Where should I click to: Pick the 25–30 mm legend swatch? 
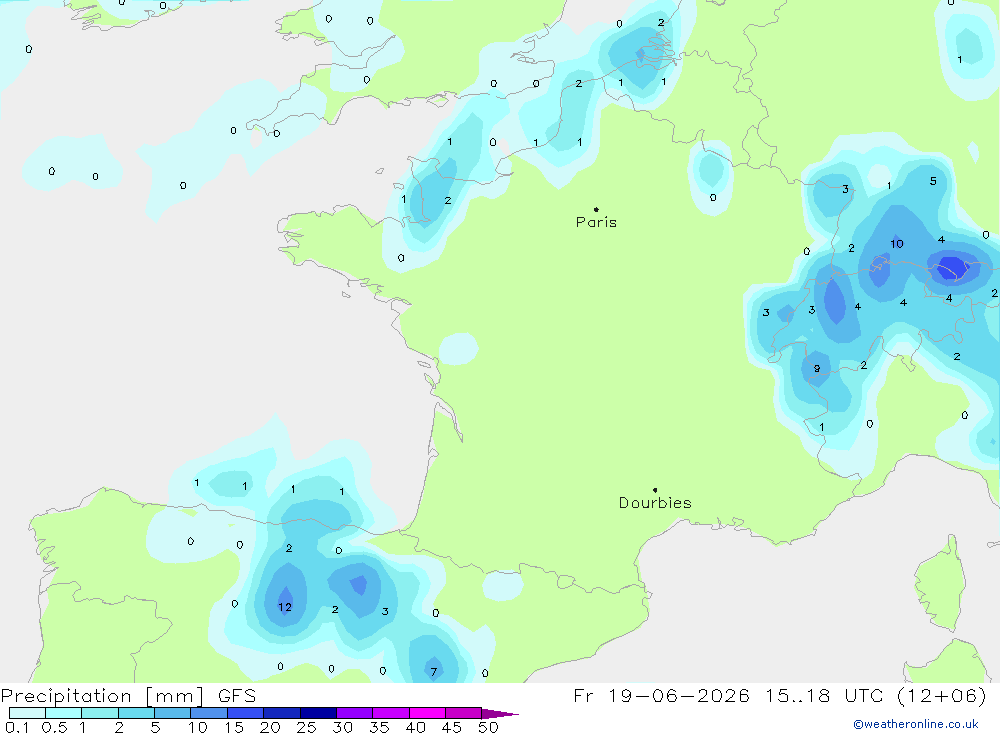click(318, 713)
